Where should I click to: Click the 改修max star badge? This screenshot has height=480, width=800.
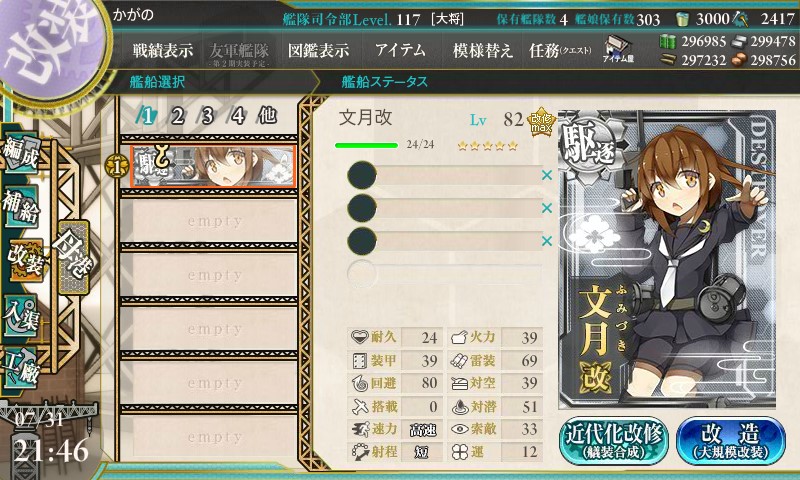pos(541,122)
